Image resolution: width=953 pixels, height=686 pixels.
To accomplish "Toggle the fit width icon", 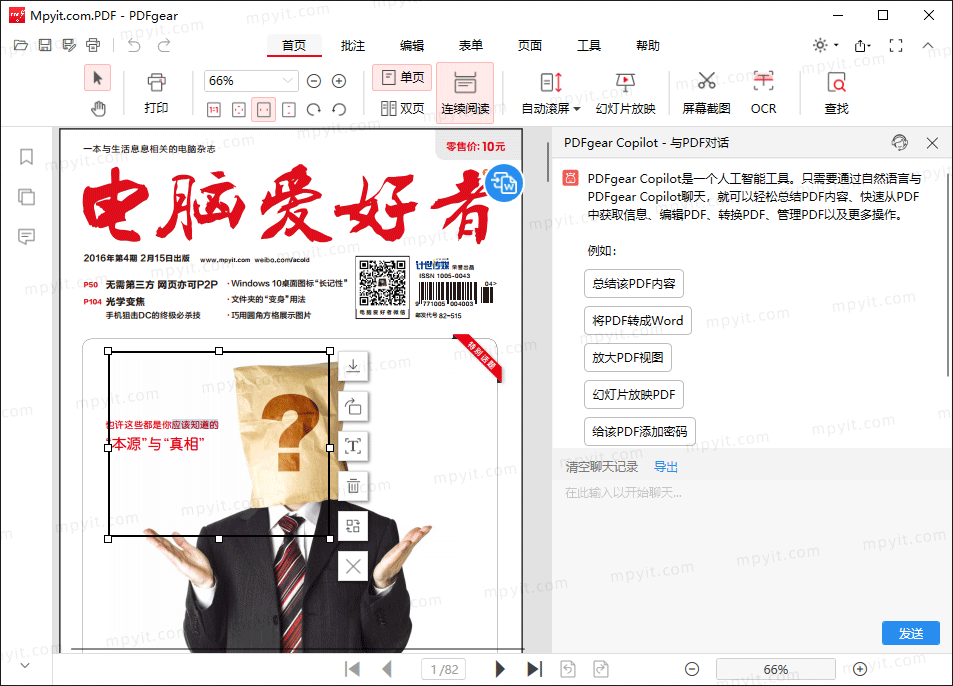I will pos(264,109).
